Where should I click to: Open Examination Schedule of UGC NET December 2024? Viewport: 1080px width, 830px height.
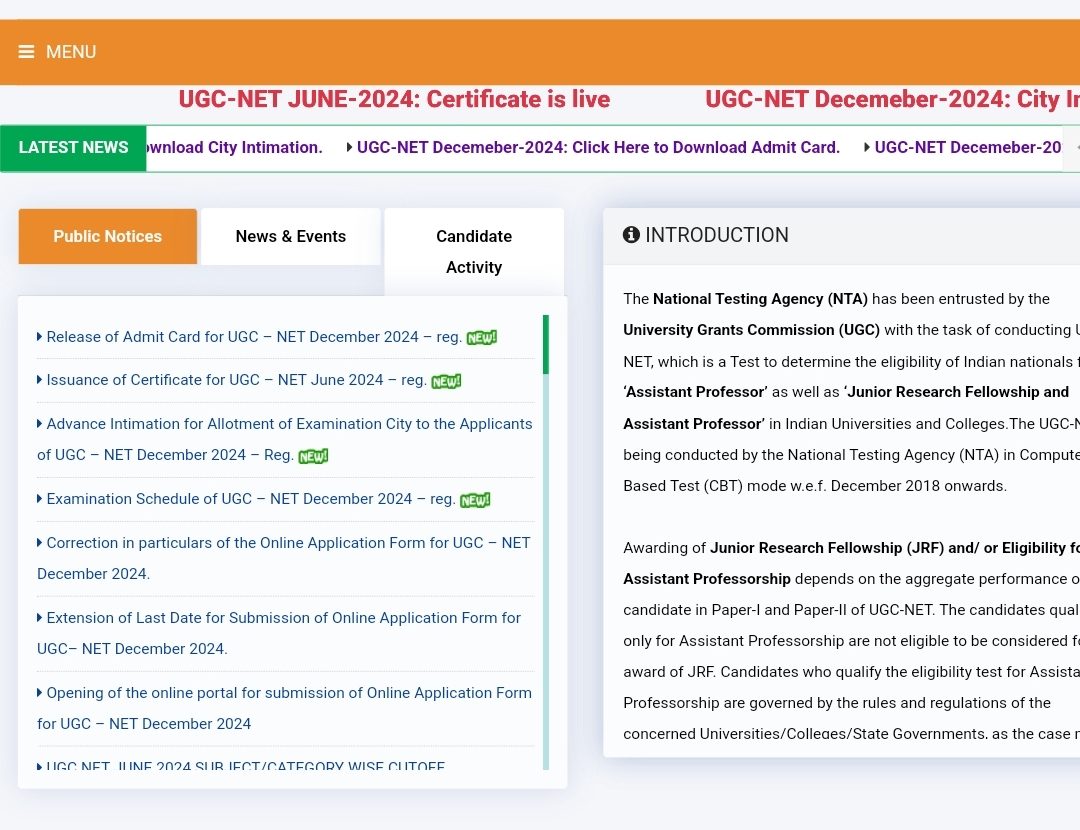click(251, 499)
